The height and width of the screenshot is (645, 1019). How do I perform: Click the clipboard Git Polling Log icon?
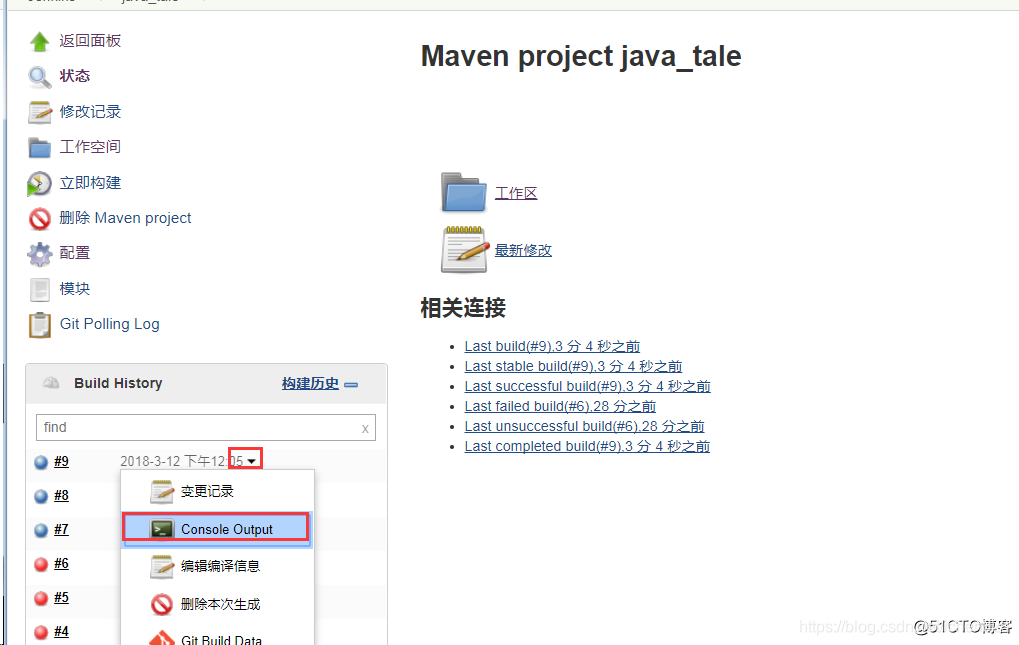[x=40, y=325]
